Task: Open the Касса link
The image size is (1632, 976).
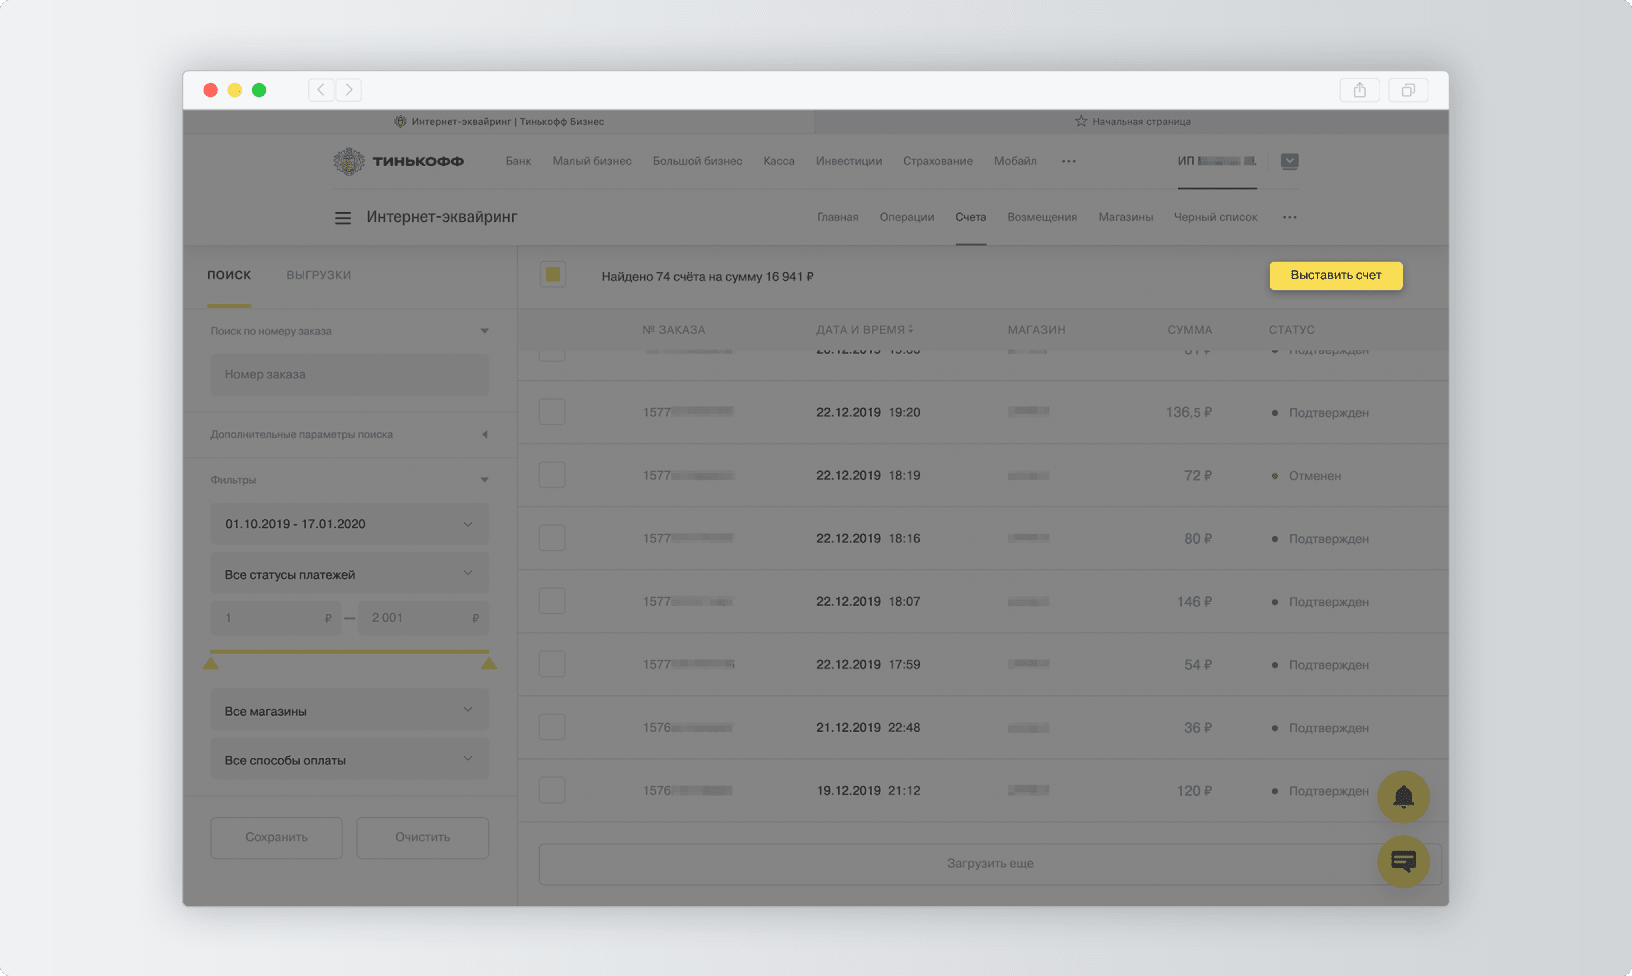Action: tap(779, 161)
